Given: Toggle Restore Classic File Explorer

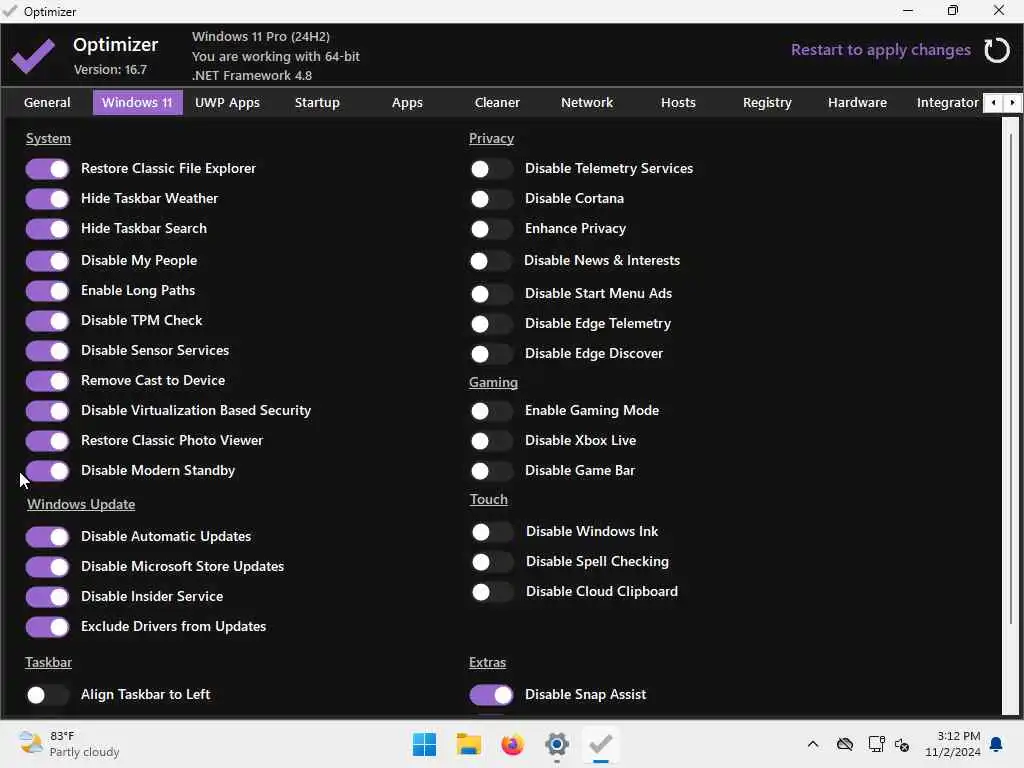Looking at the screenshot, I should [47, 169].
